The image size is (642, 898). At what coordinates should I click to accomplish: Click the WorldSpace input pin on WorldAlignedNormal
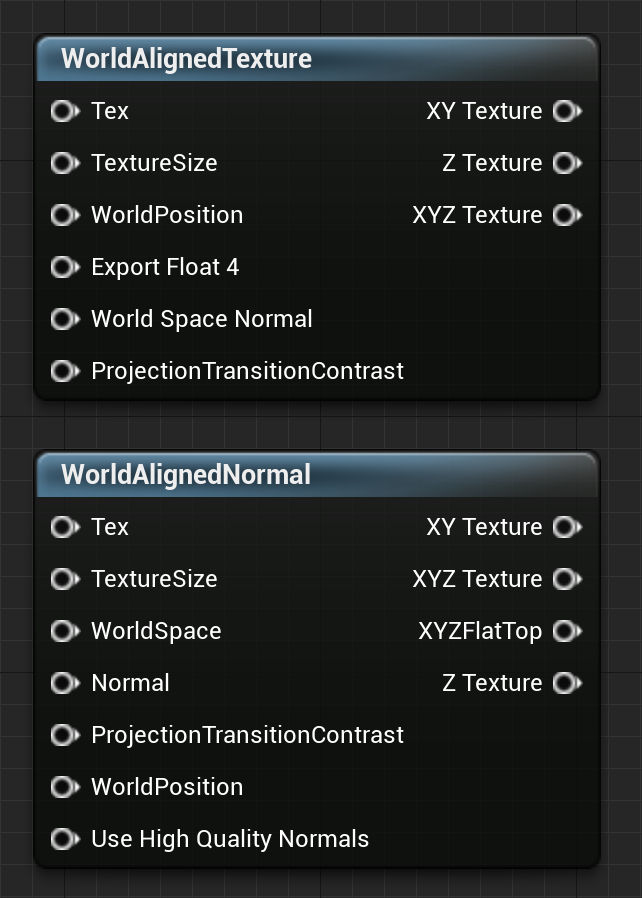[x=64, y=631]
